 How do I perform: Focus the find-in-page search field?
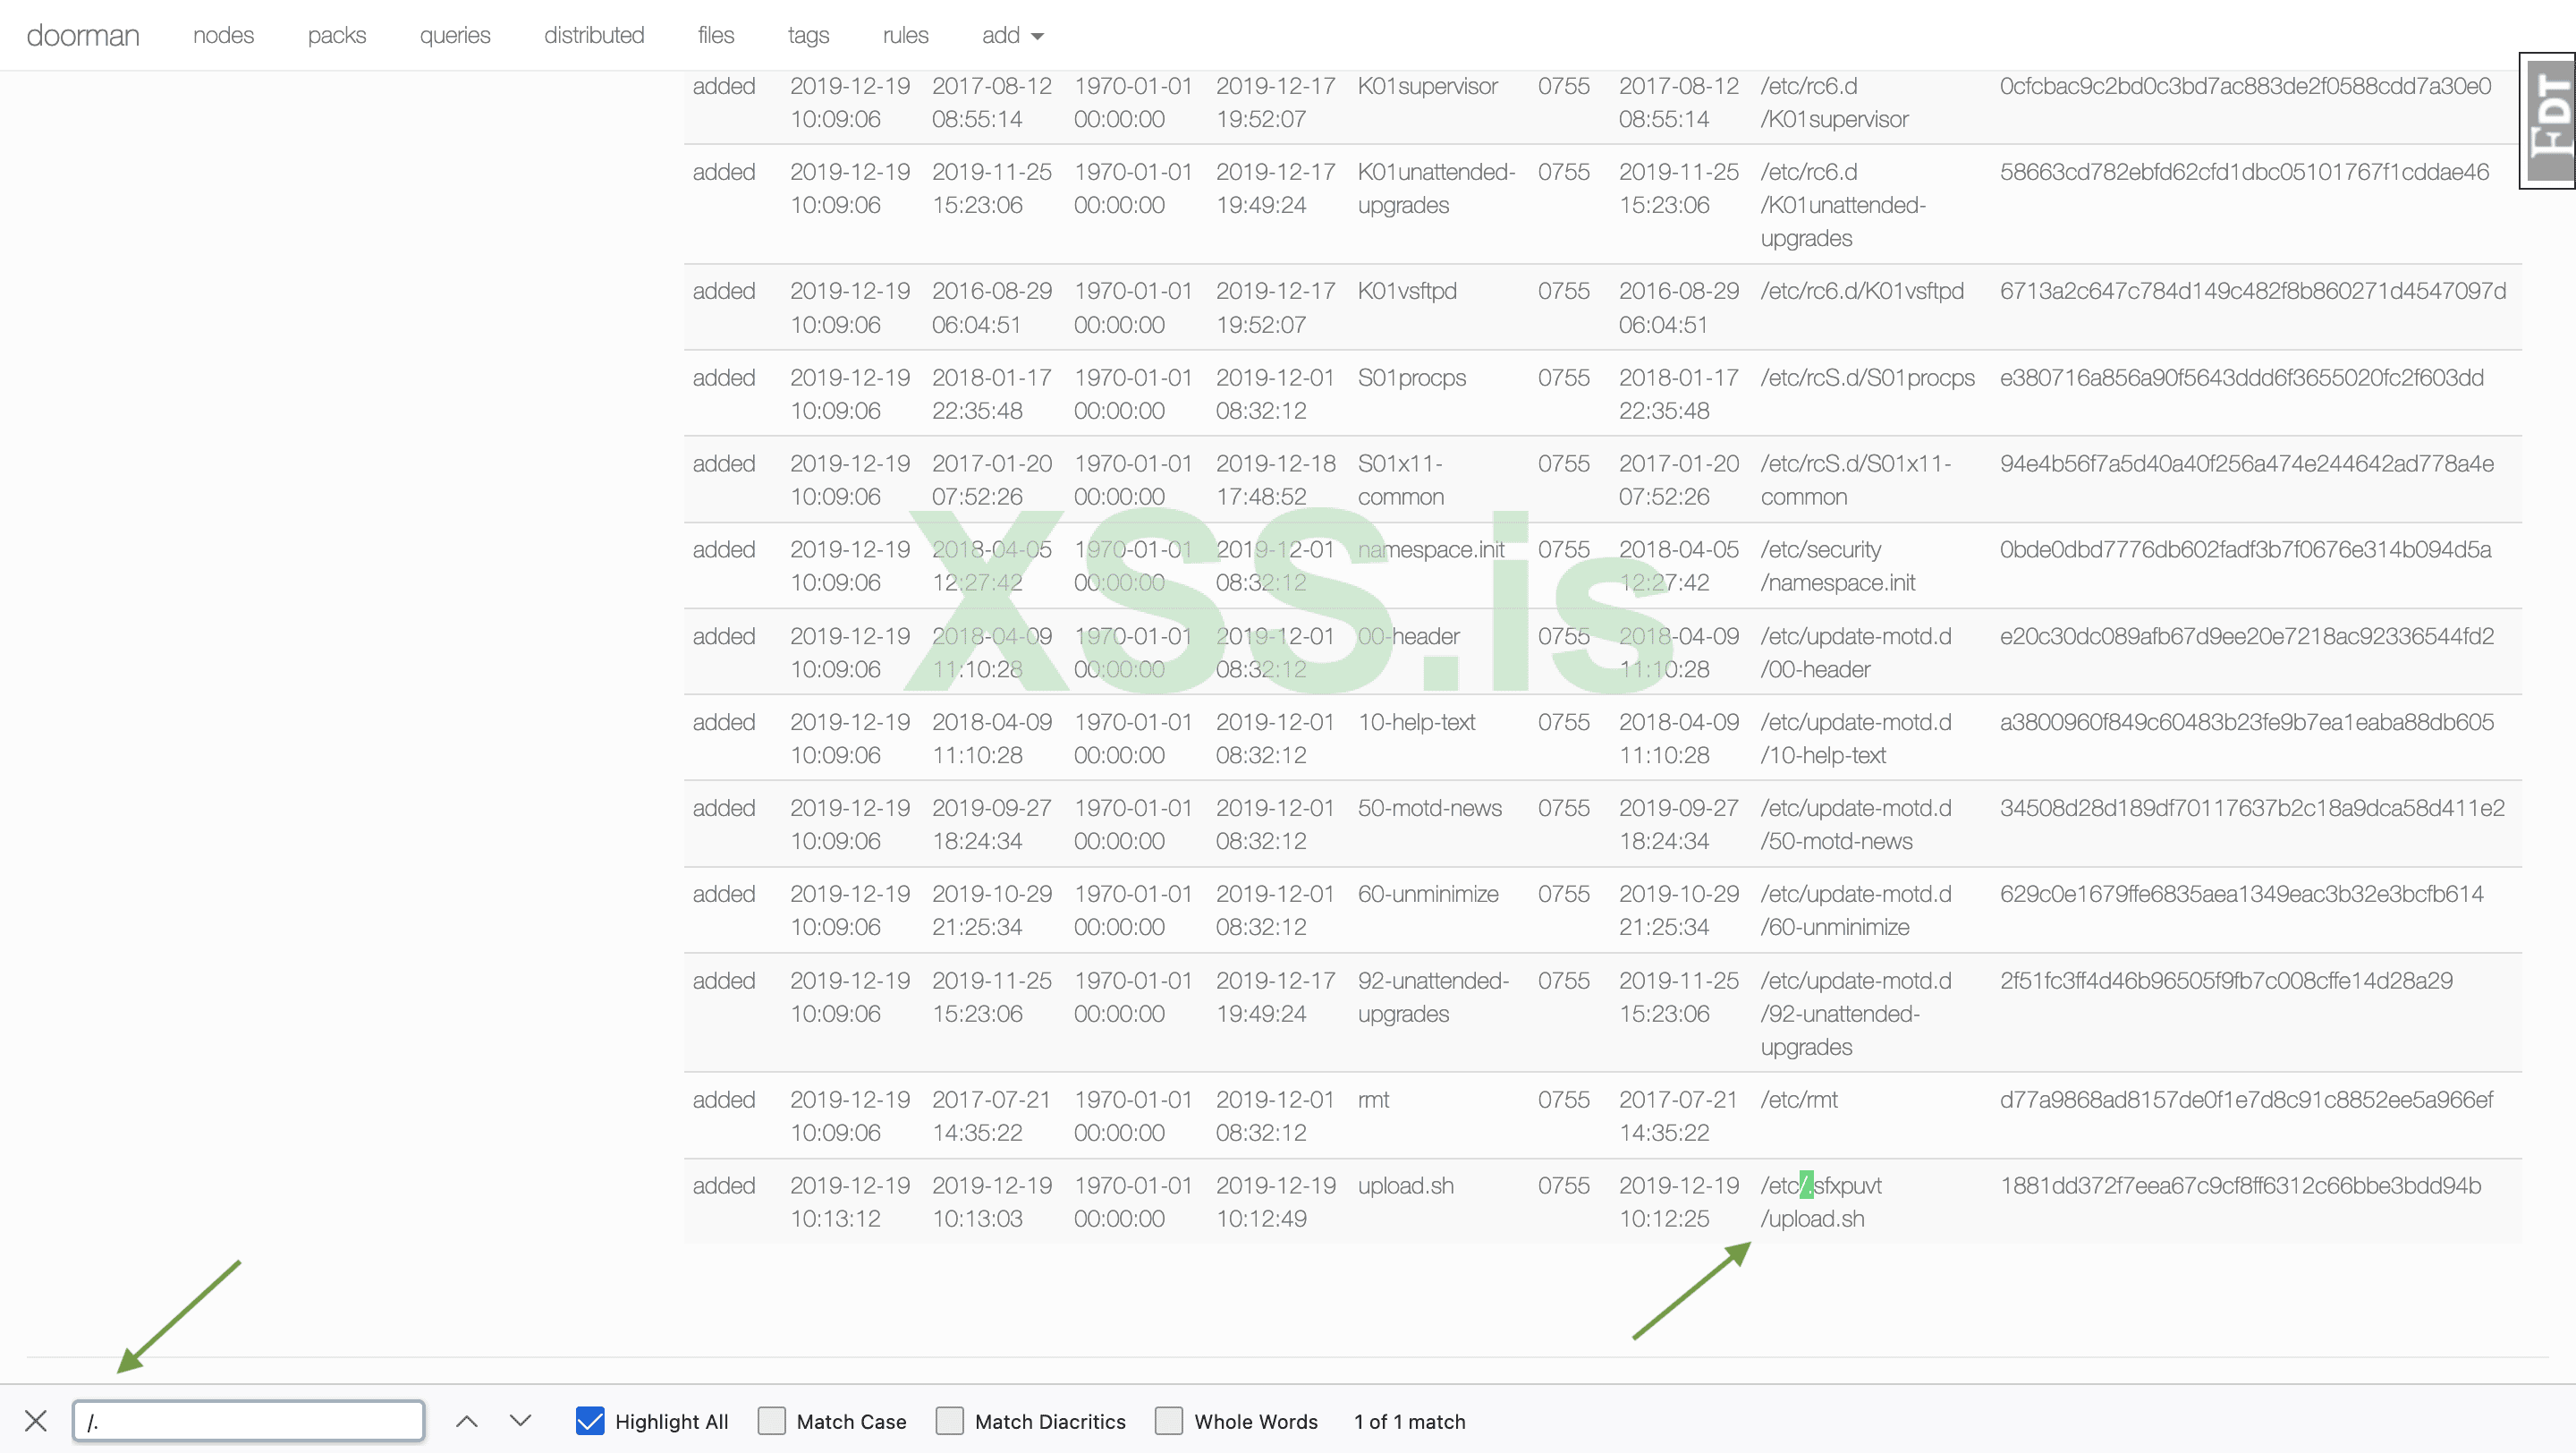[248, 1420]
